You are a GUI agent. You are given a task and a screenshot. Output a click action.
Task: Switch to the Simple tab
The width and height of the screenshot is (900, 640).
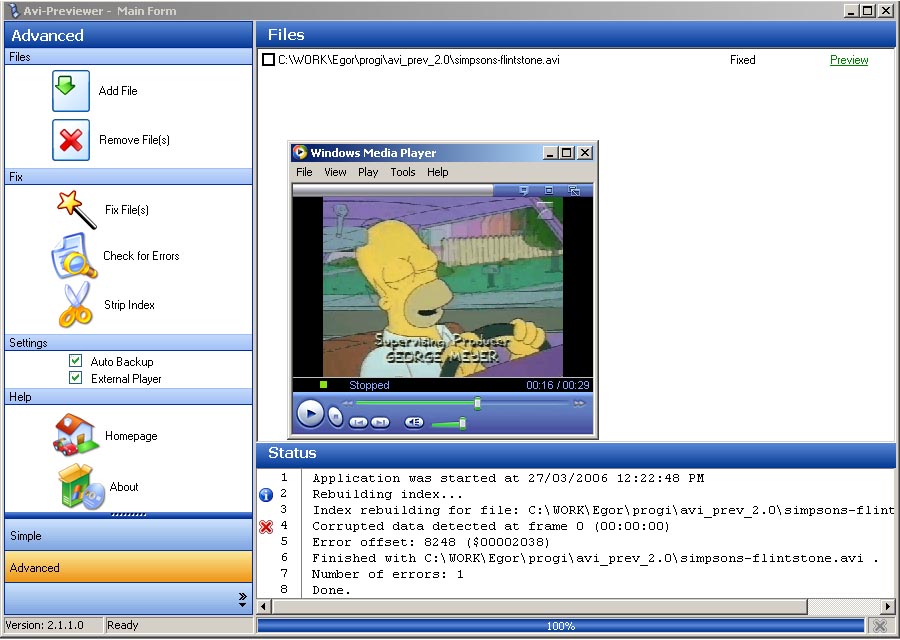point(128,536)
